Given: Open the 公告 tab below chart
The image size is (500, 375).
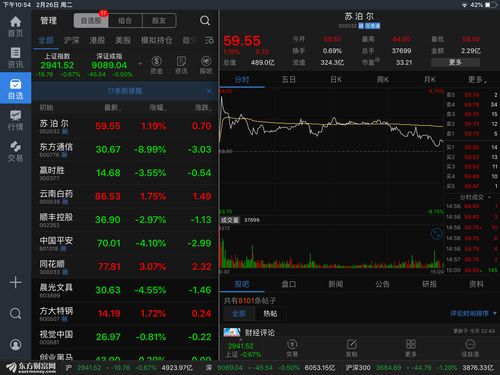Looking at the screenshot, I should pos(382,284).
